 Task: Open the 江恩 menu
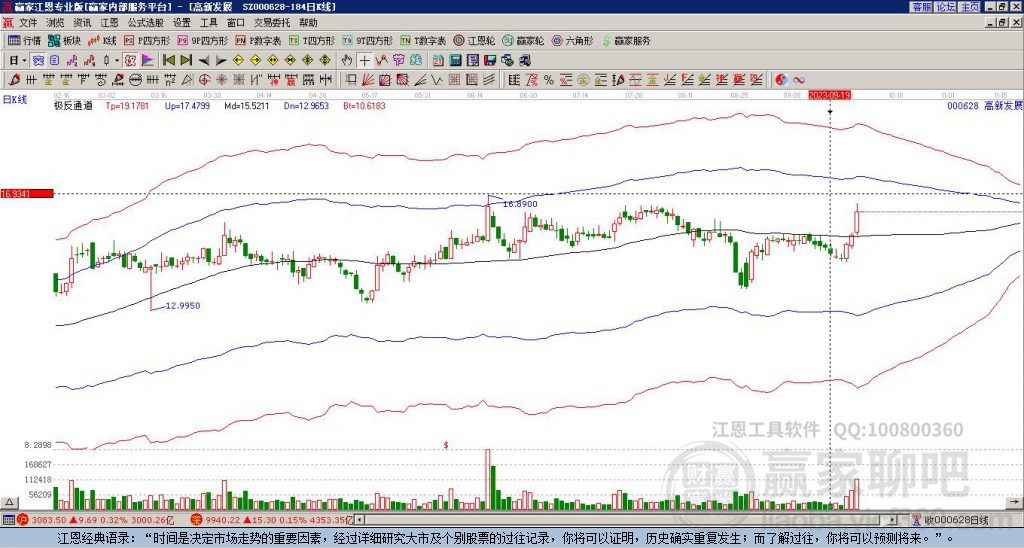pyautogui.click(x=109, y=23)
